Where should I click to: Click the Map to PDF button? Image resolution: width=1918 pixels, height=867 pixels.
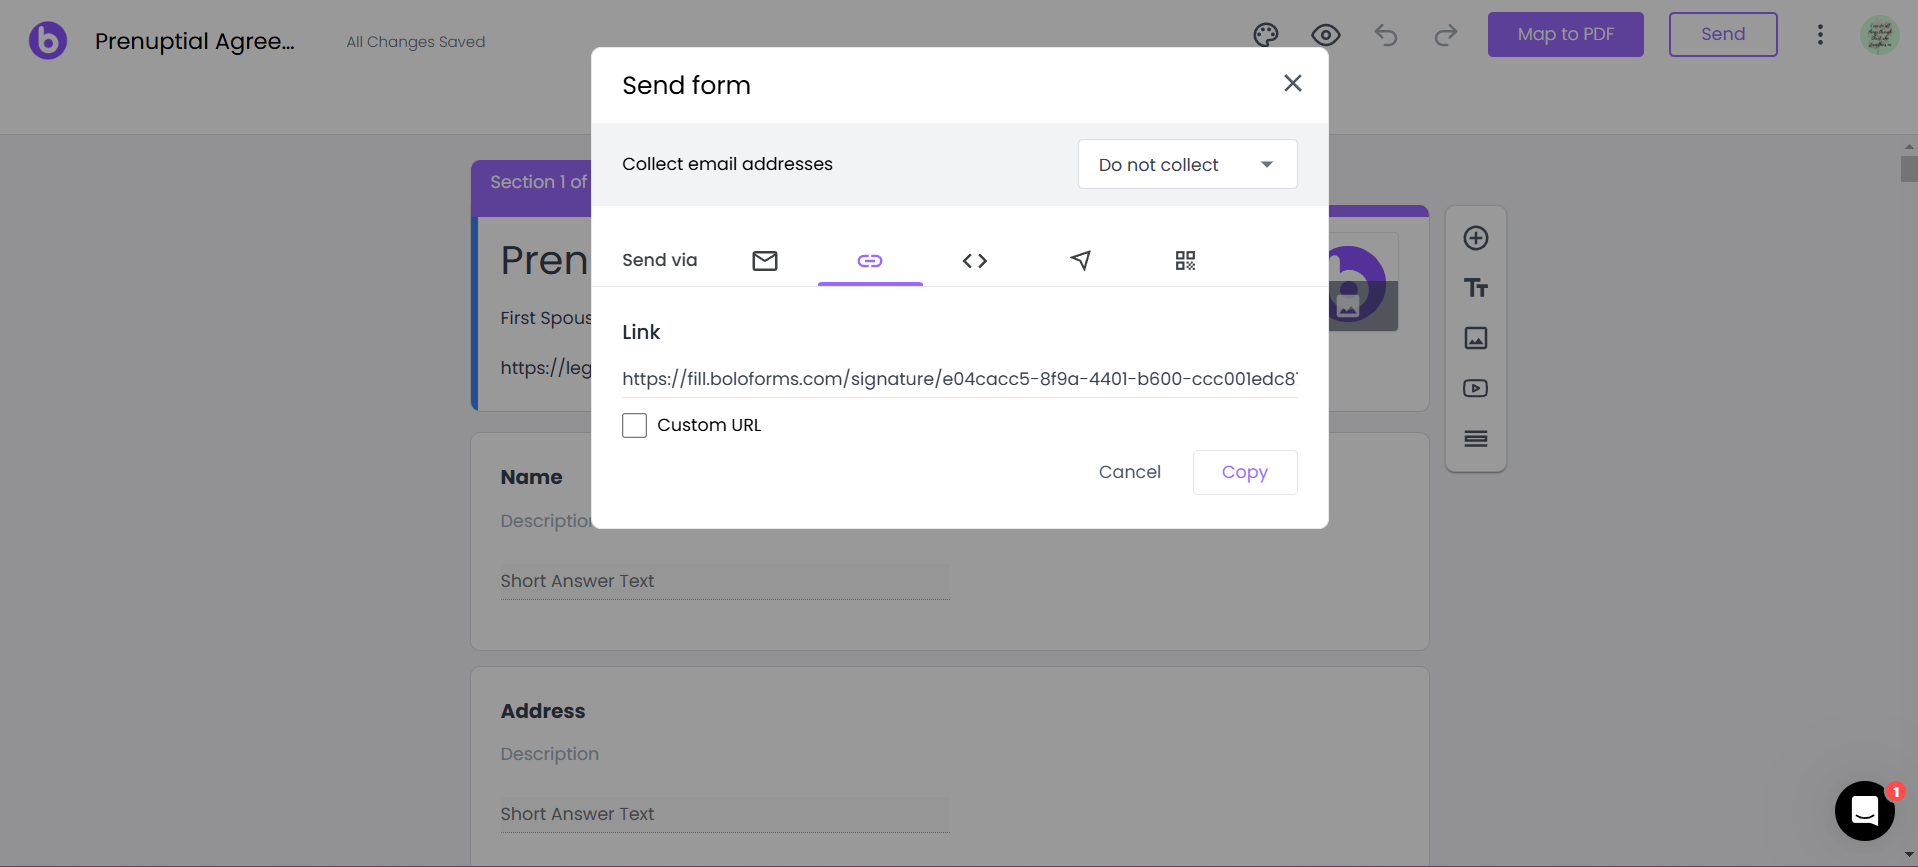tap(1564, 34)
